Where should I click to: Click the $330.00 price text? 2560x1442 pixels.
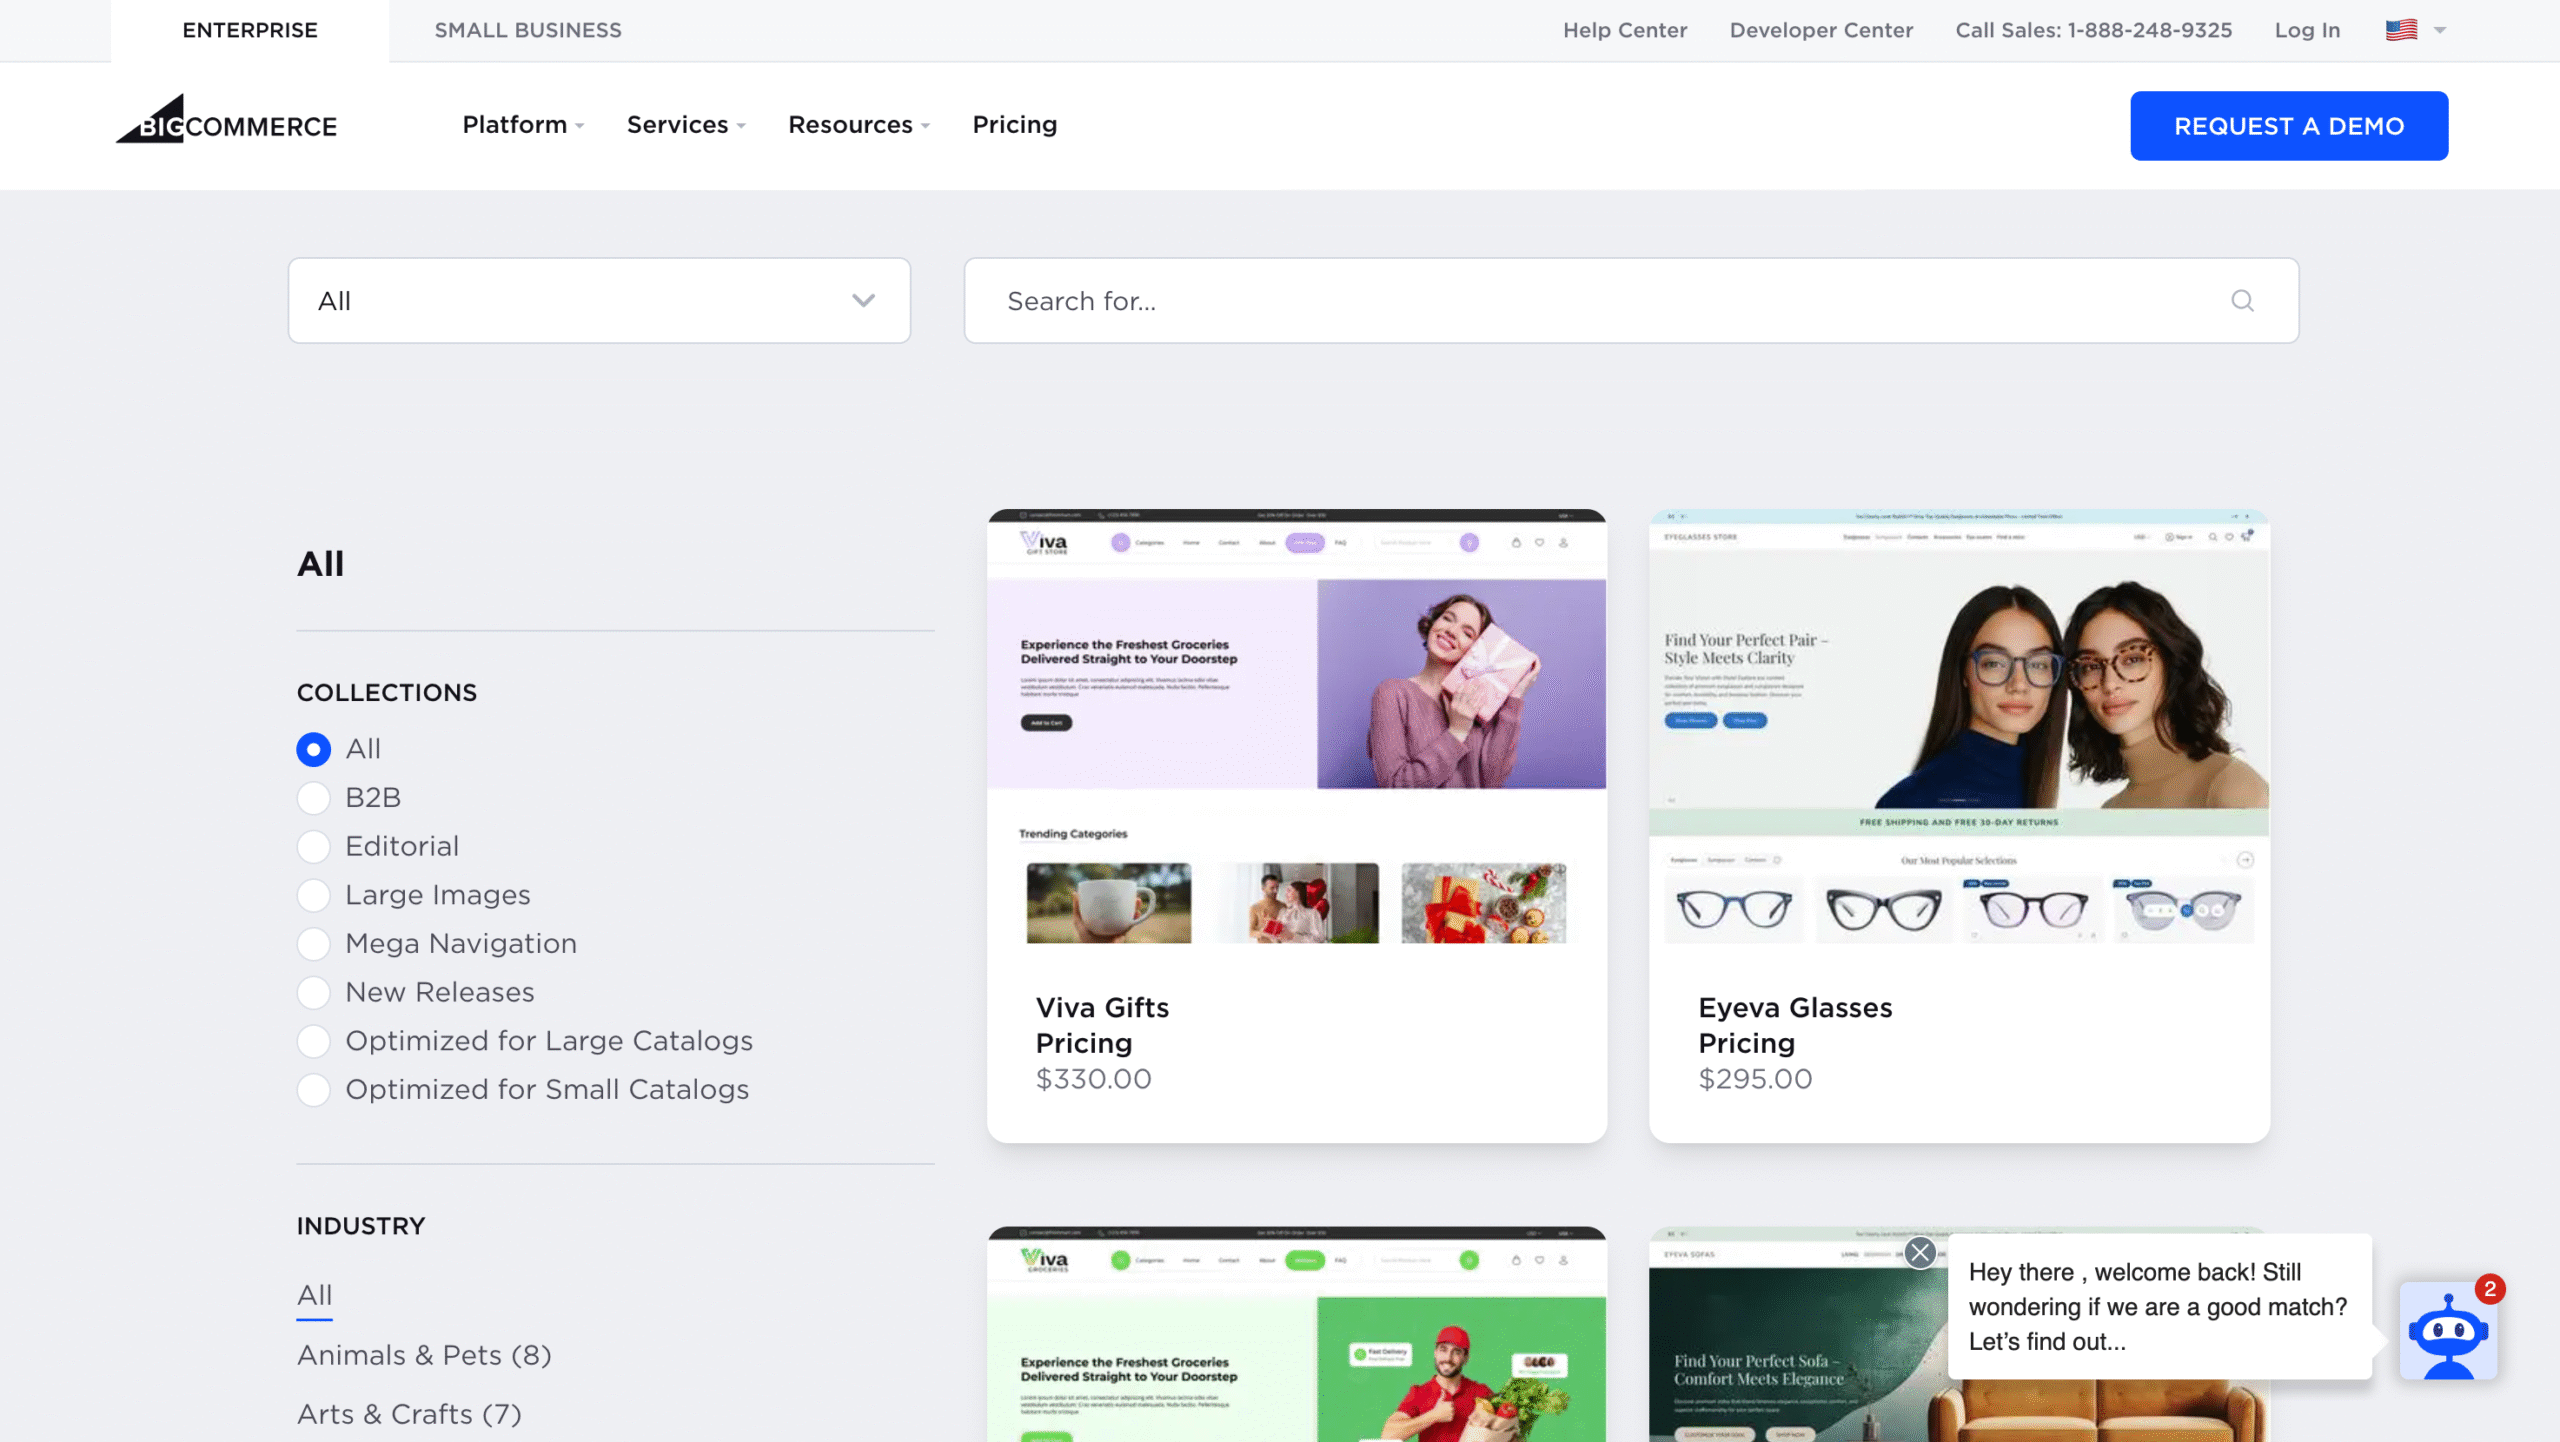pyautogui.click(x=1093, y=1078)
